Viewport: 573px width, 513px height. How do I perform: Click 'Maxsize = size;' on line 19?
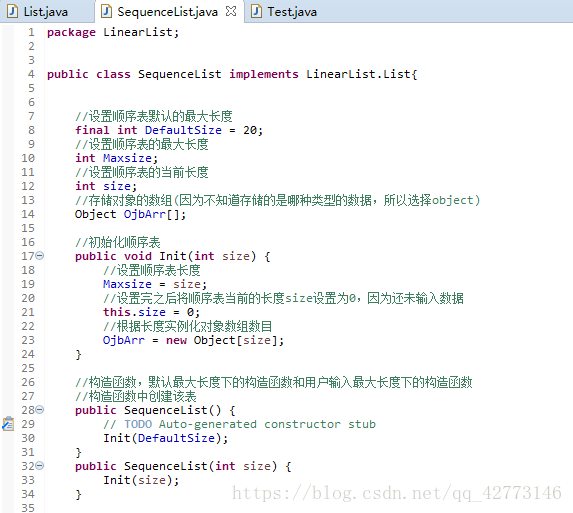coord(155,284)
